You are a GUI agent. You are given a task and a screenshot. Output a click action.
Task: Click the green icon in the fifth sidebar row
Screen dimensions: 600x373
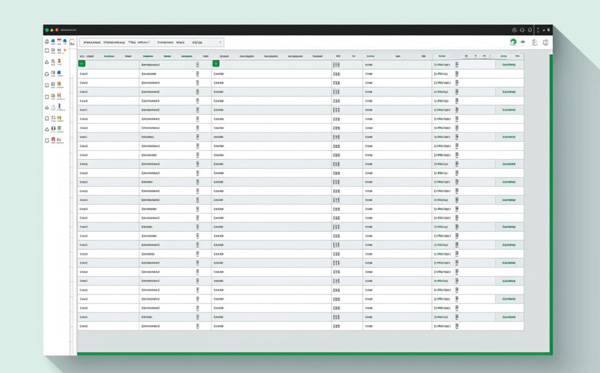[53, 84]
